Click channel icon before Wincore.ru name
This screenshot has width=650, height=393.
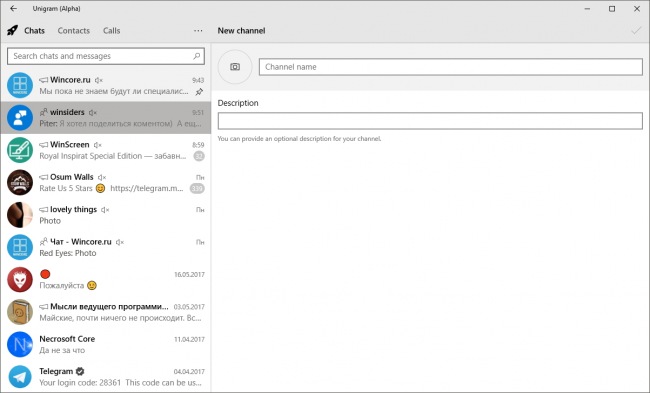pyautogui.click(x=44, y=80)
